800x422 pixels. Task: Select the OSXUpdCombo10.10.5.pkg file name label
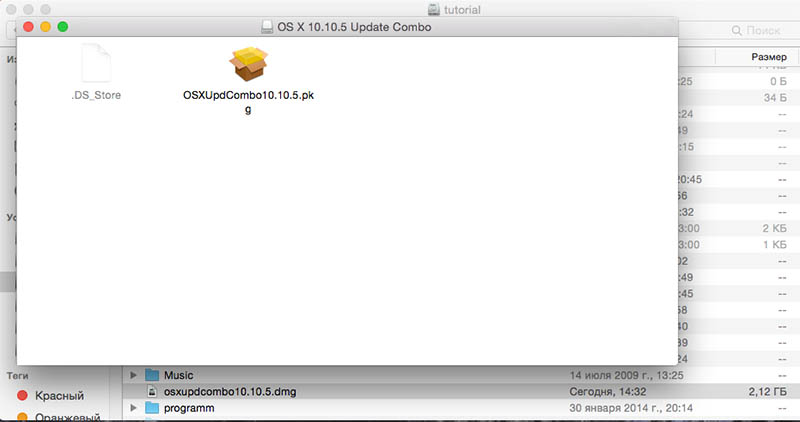click(x=248, y=102)
